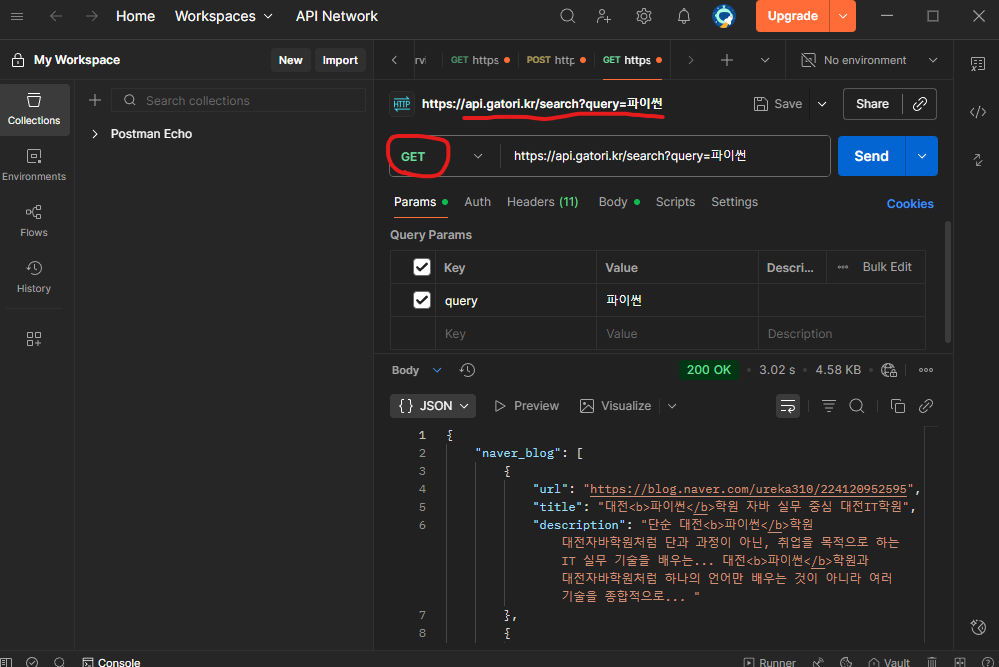The image size is (999, 667).
Task: Open the Scripts tab
Action: tap(675, 202)
